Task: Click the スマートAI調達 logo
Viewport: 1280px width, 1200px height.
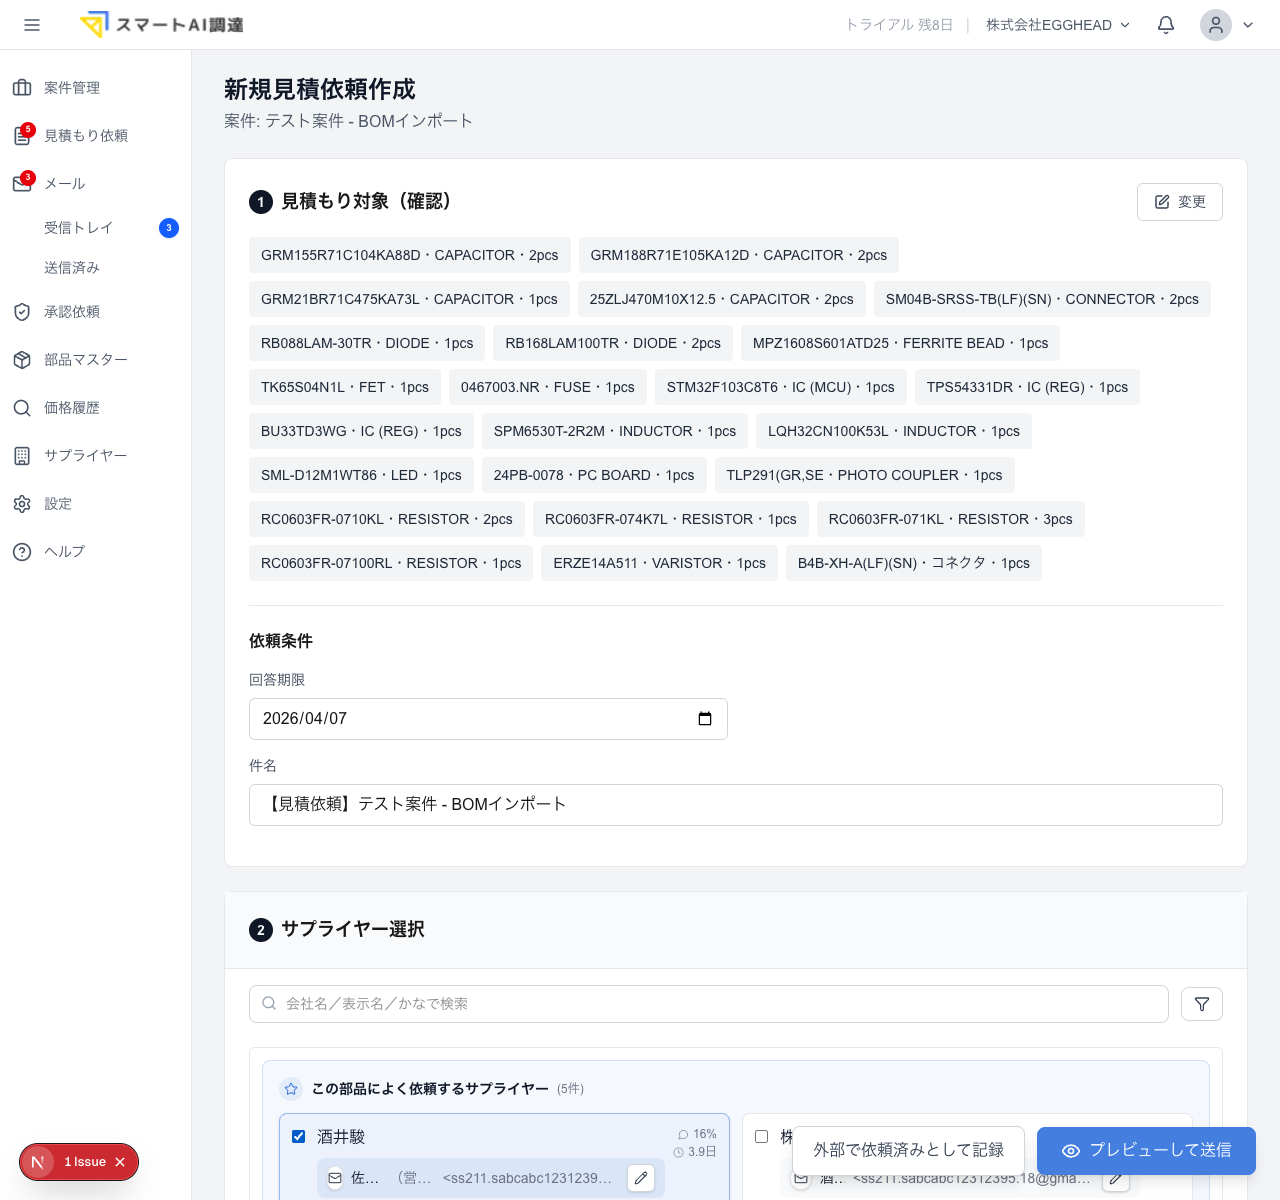Action: [x=162, y=25]
